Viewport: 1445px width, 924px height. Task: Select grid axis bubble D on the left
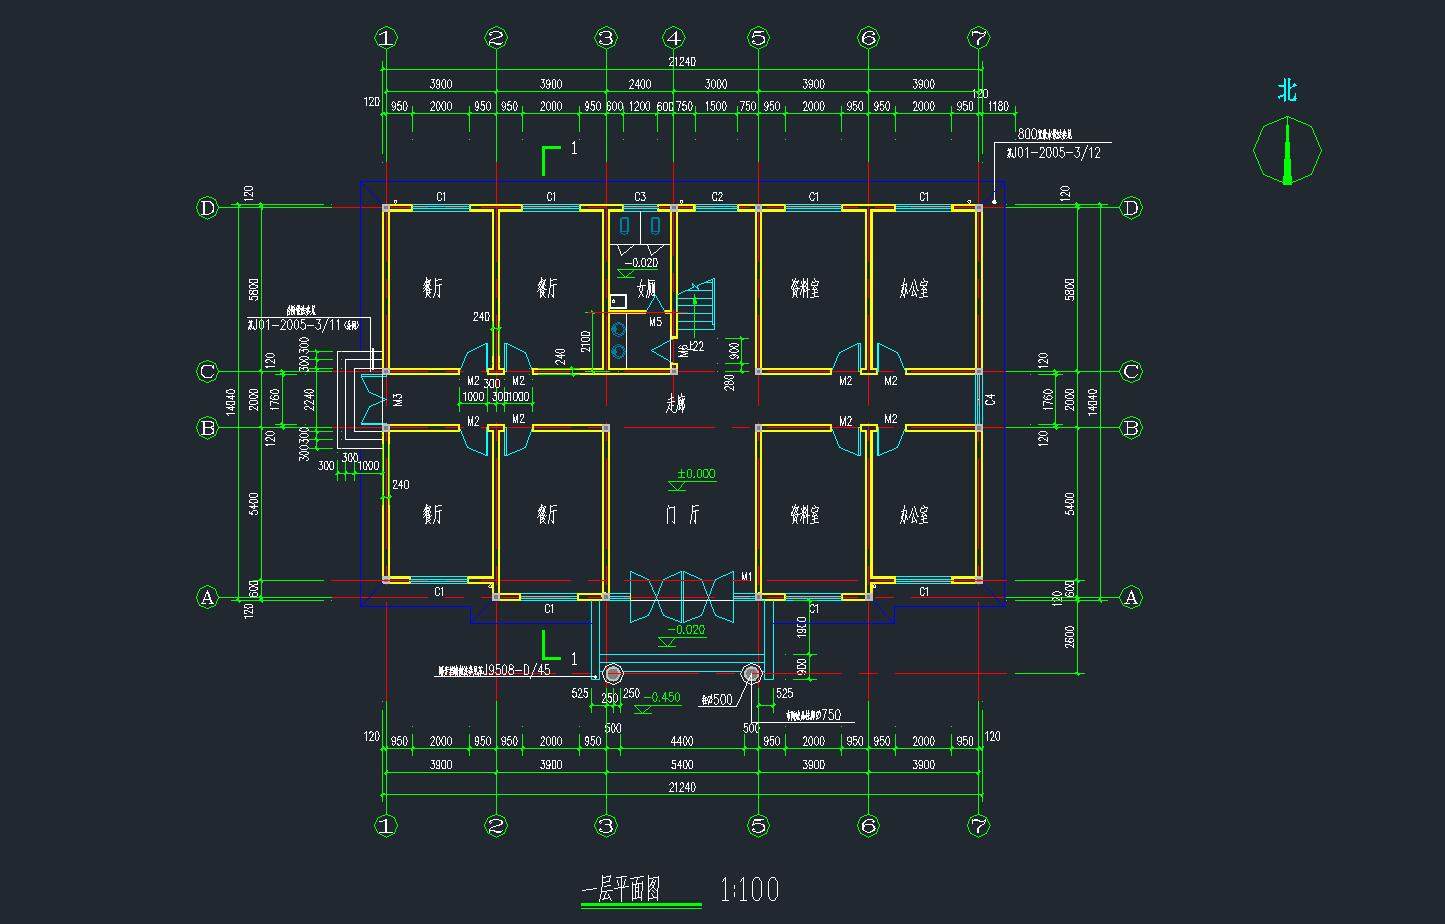[x=207, y=208]
